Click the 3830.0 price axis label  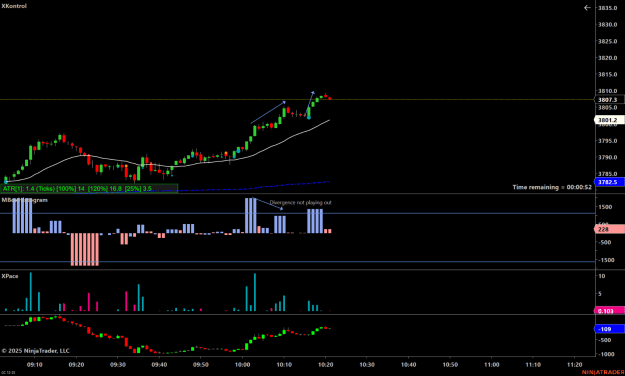point(607,25)
